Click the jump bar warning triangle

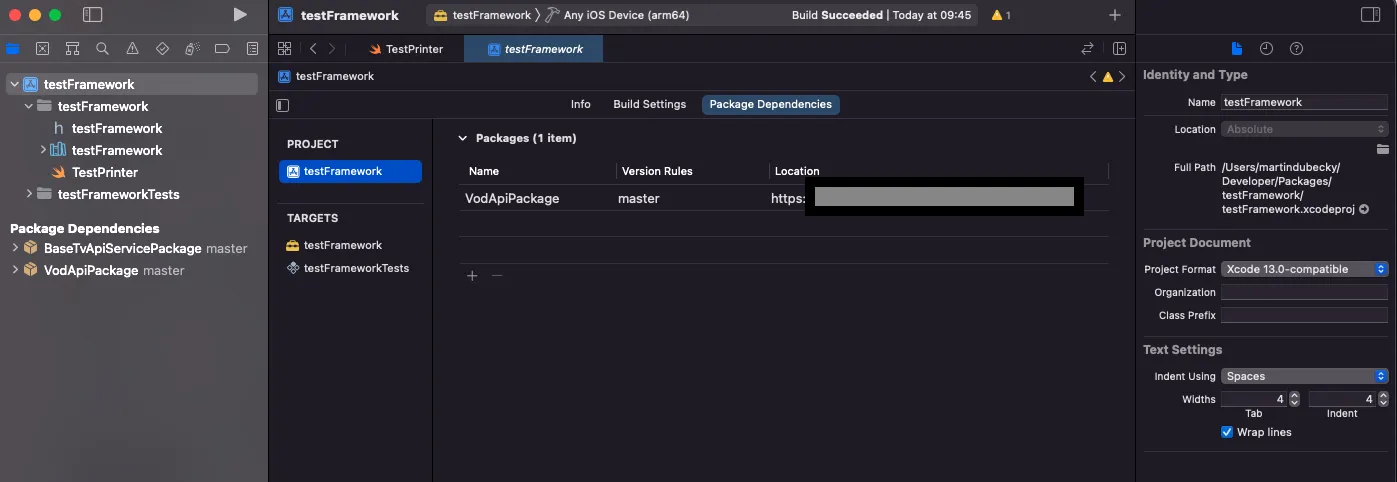pyautogui.click(x=1108, y=76)
